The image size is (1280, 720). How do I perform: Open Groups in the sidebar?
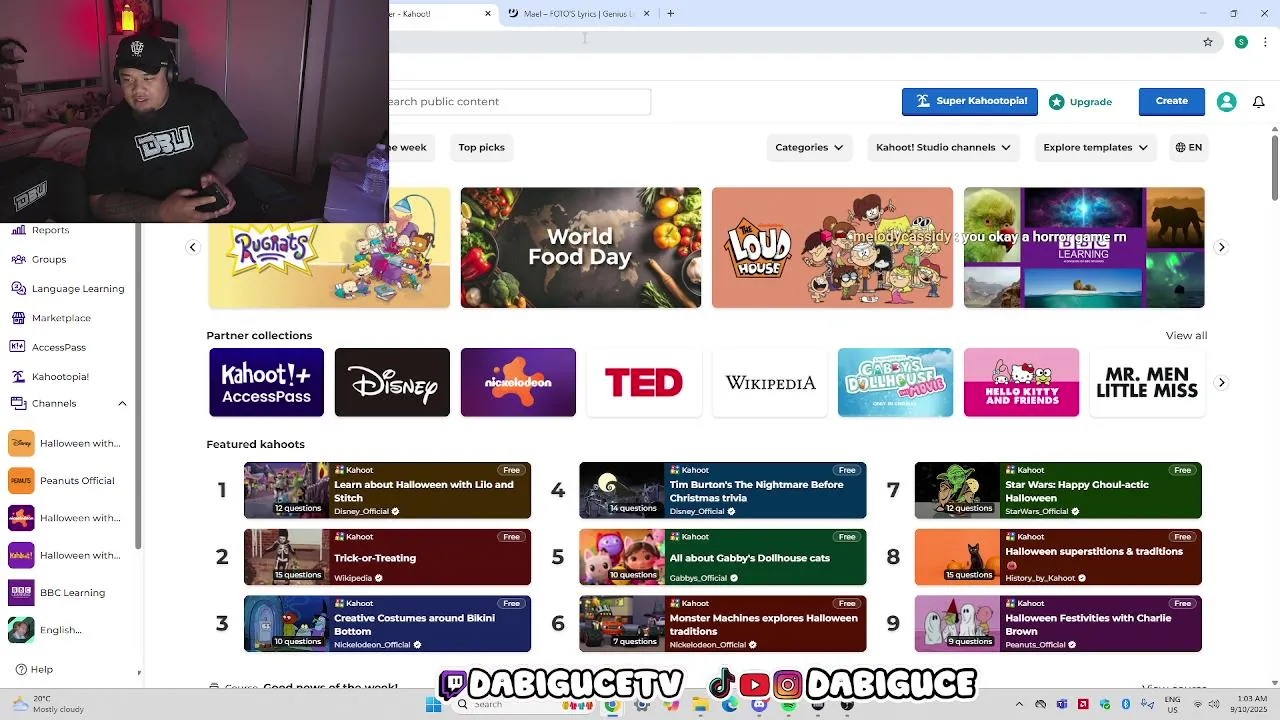coord(48,259)
